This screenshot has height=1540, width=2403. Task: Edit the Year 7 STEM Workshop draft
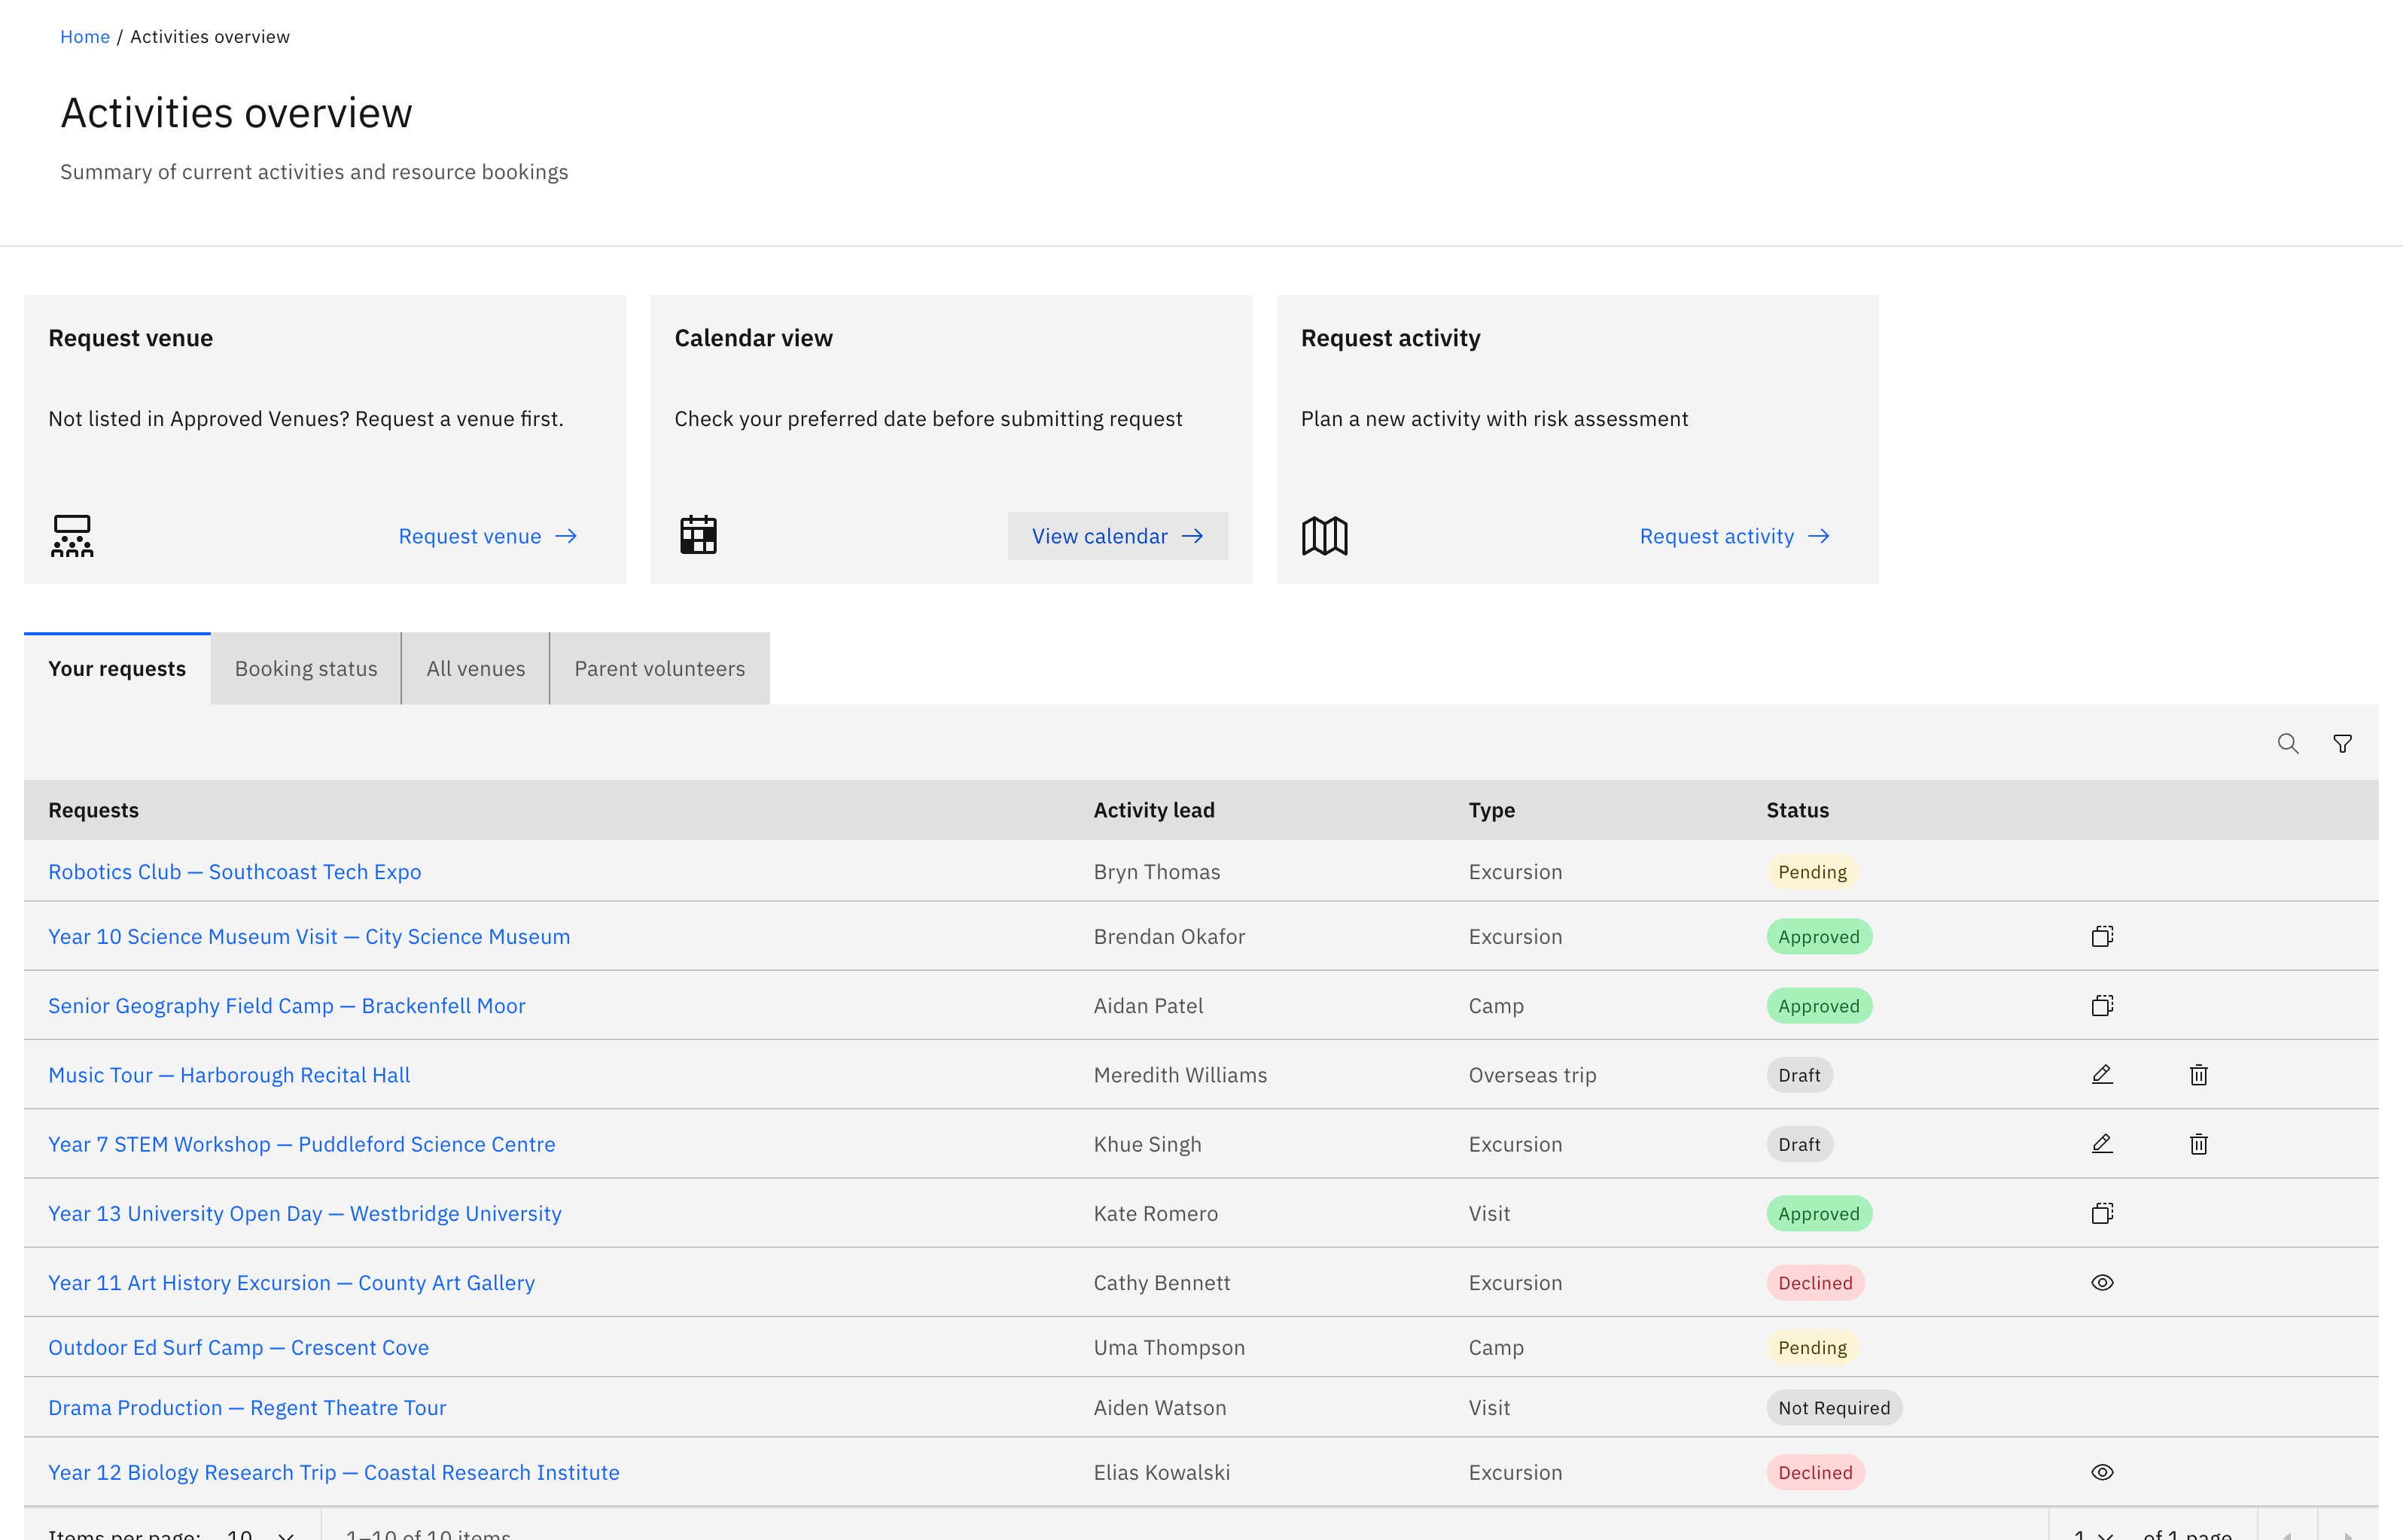(2102, 1143)
